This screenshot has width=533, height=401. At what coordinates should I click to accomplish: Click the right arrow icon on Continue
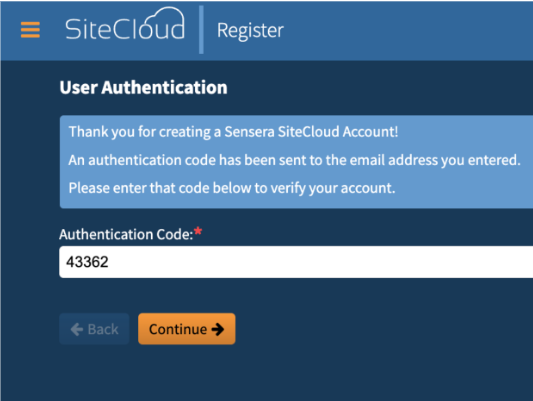coord(218,329)
